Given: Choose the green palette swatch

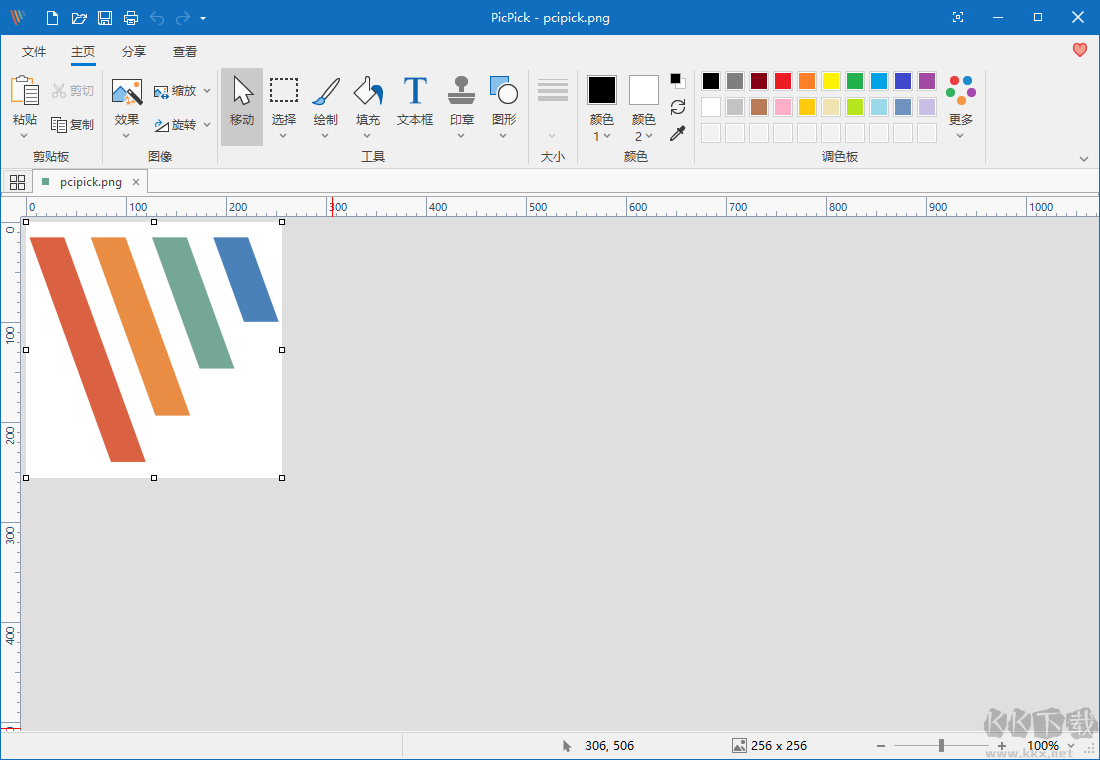Looking at the screenshot, I should click(854, 81).
